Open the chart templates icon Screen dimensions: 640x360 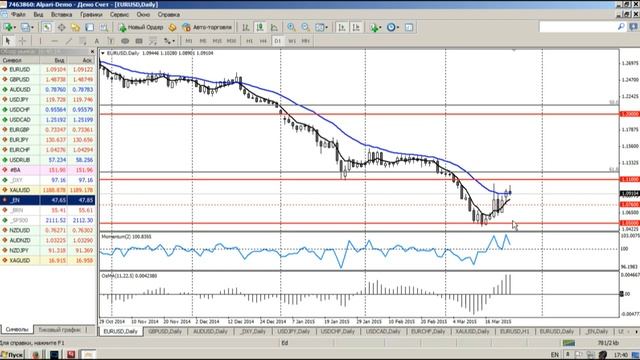[x=409, y=27]
